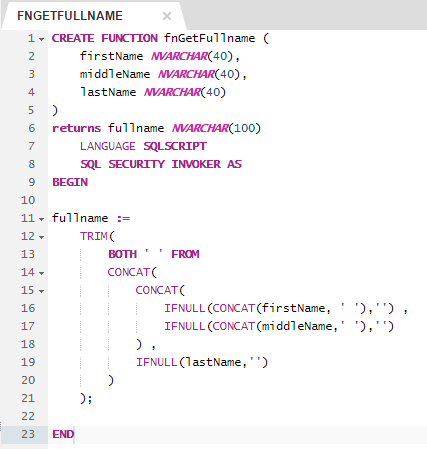Click the empty line 10 in the editor

point(237,200)
